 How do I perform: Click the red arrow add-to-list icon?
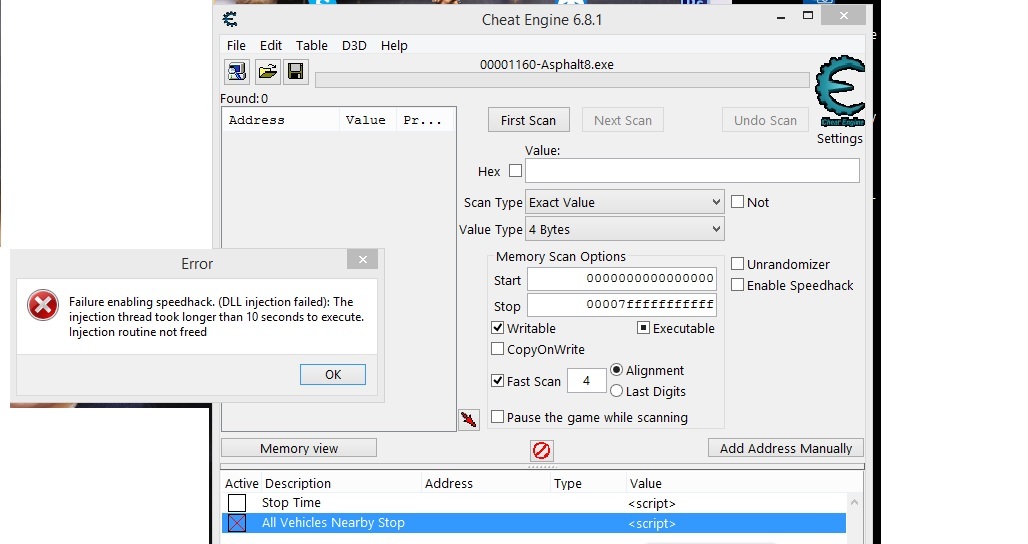point(469,419)
